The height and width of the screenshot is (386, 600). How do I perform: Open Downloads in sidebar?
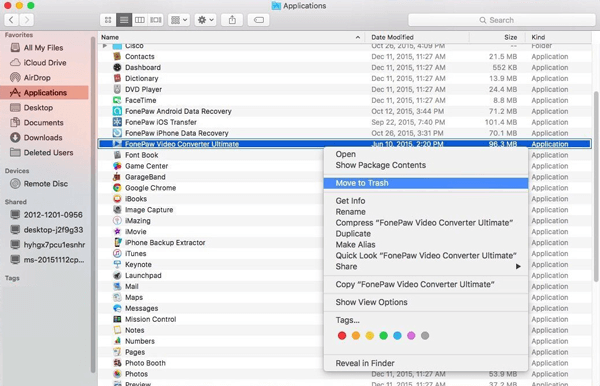click(x=44, y=137)
